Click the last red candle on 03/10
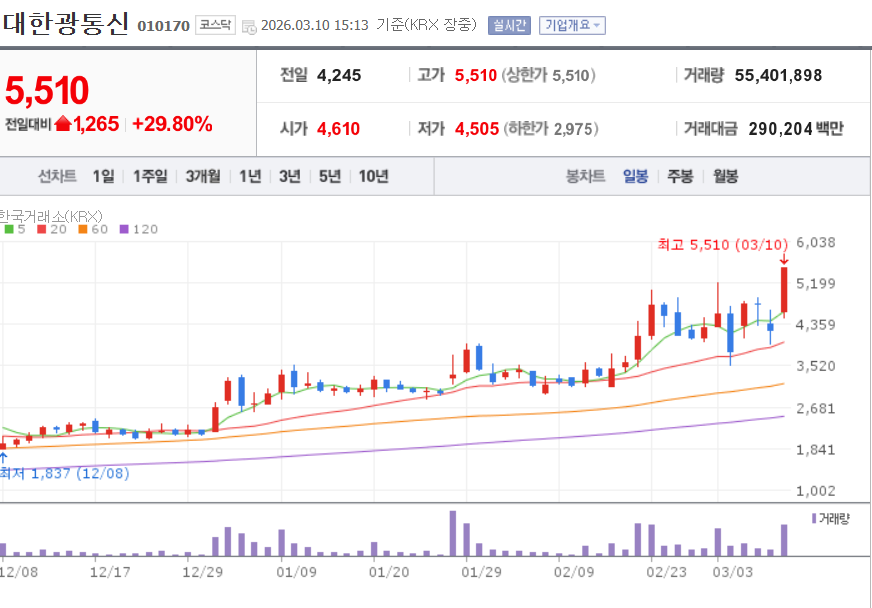 click(784, 290)
